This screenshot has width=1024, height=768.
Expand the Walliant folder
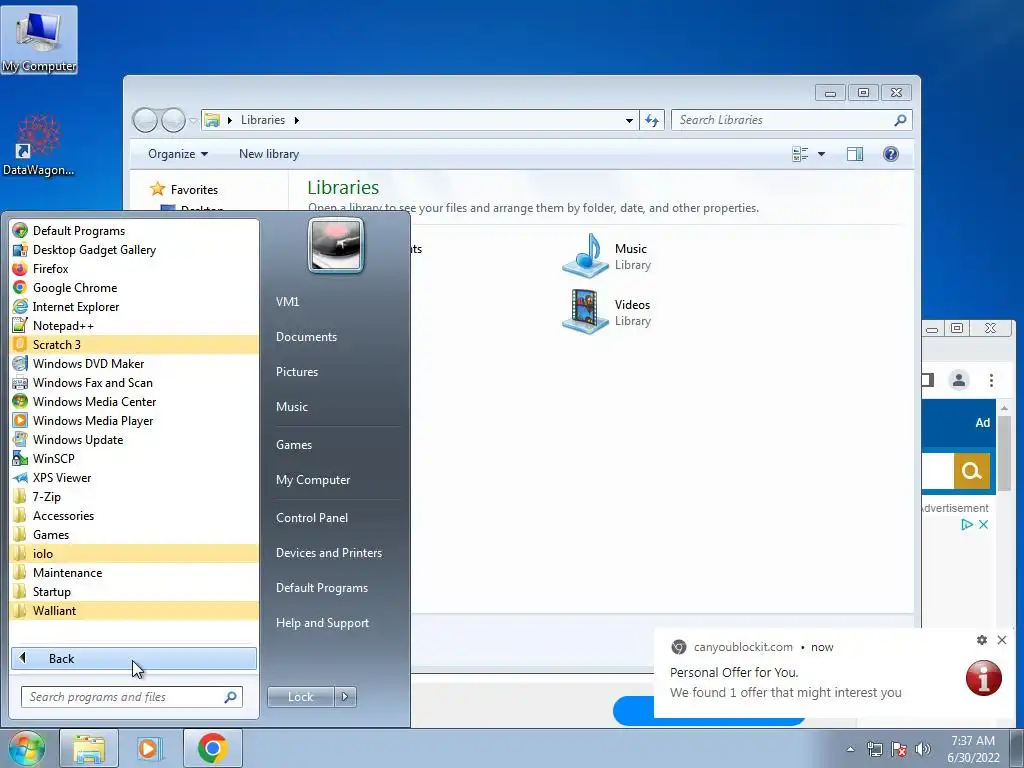pos(134,610)
